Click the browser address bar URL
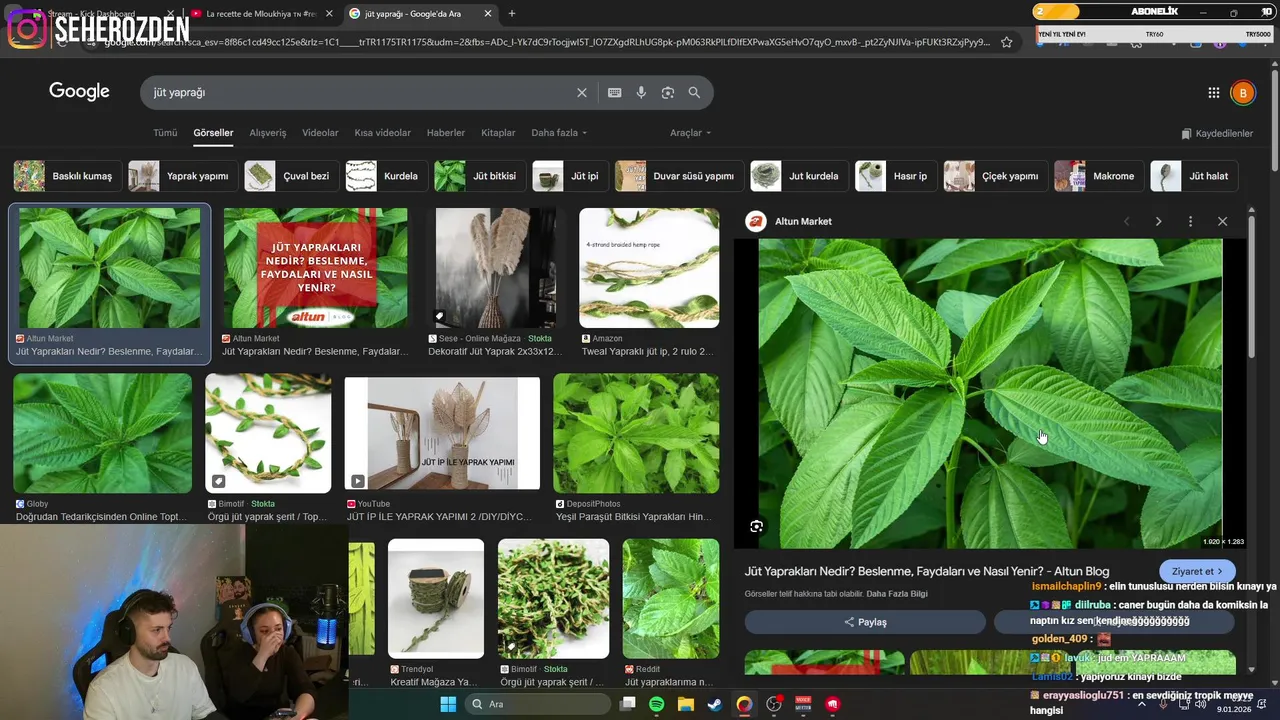 click(x=547, y=42)
